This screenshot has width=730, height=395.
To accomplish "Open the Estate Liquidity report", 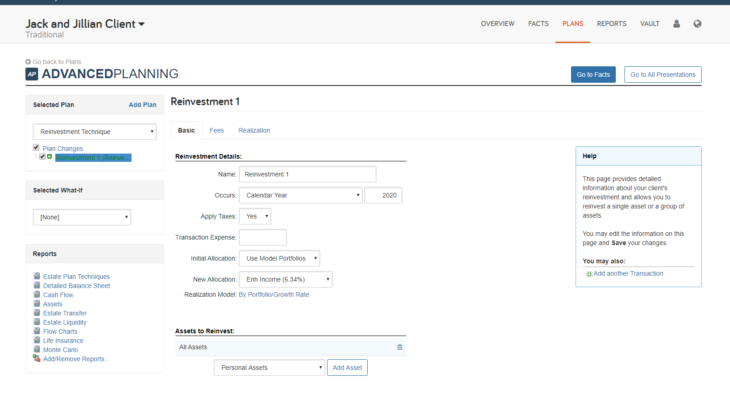I will 65,322.
